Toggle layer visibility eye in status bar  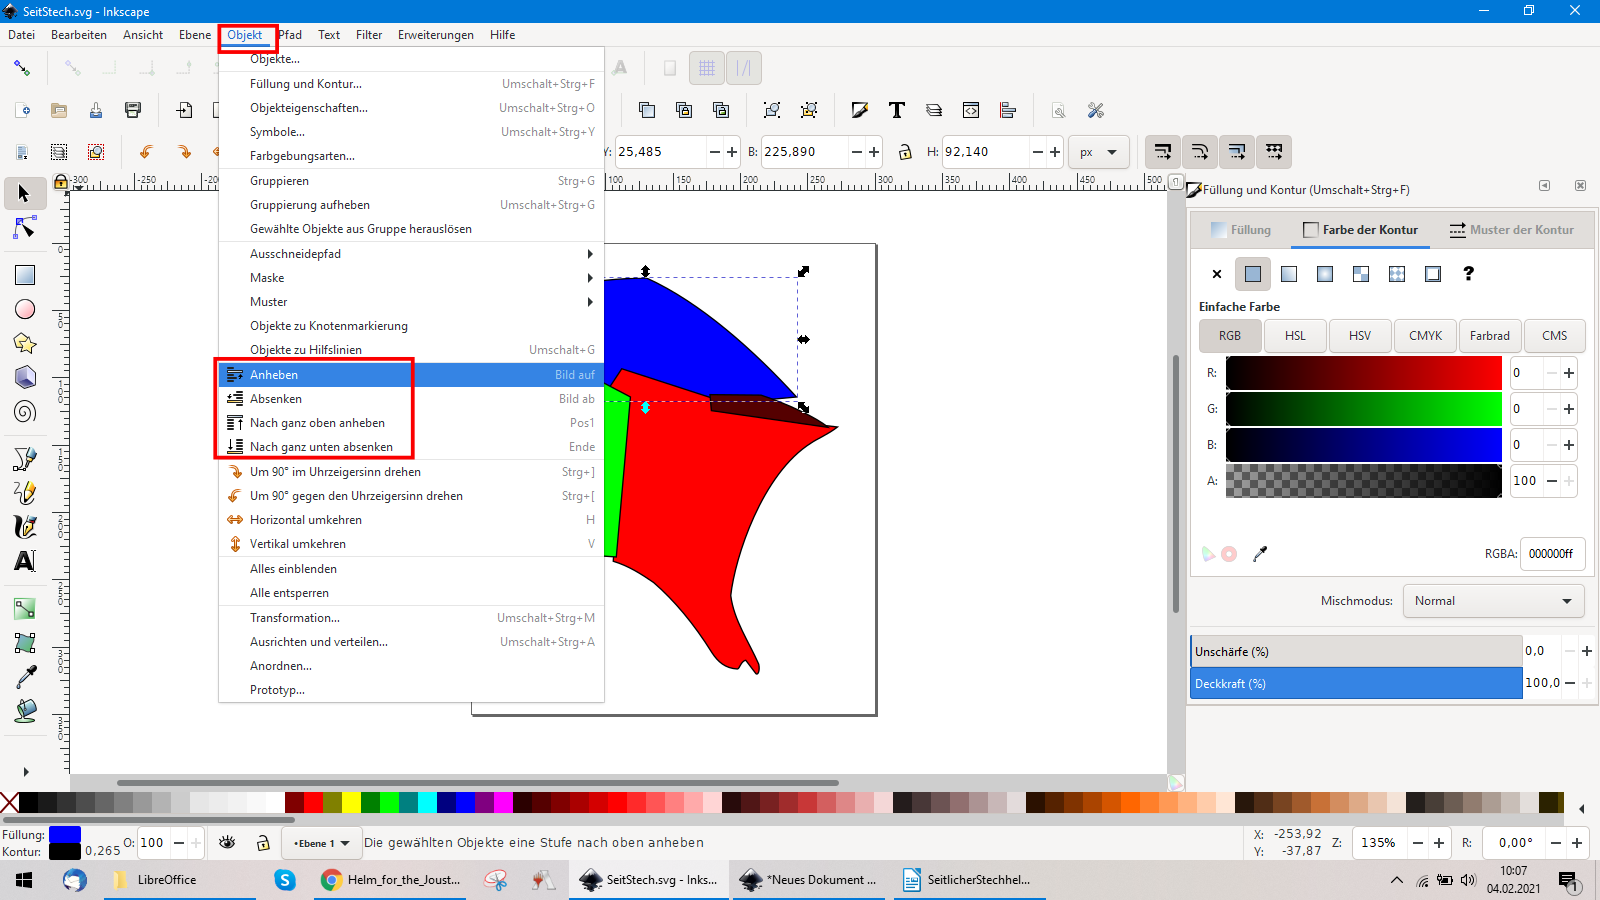[227, 843]
